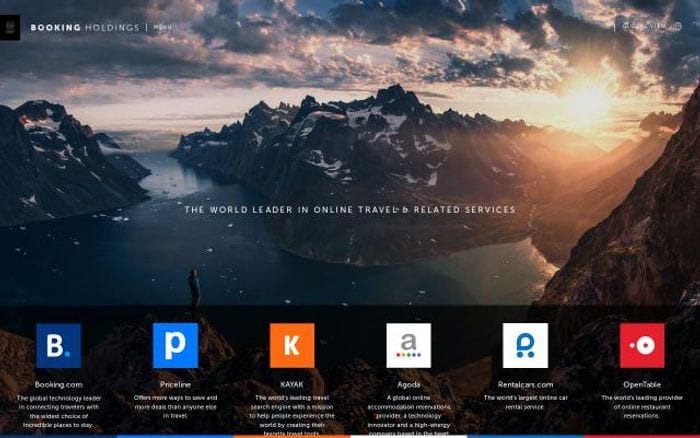Open the Priceline name link
Viewport: 700px width, 438px height.
point(175,384)
